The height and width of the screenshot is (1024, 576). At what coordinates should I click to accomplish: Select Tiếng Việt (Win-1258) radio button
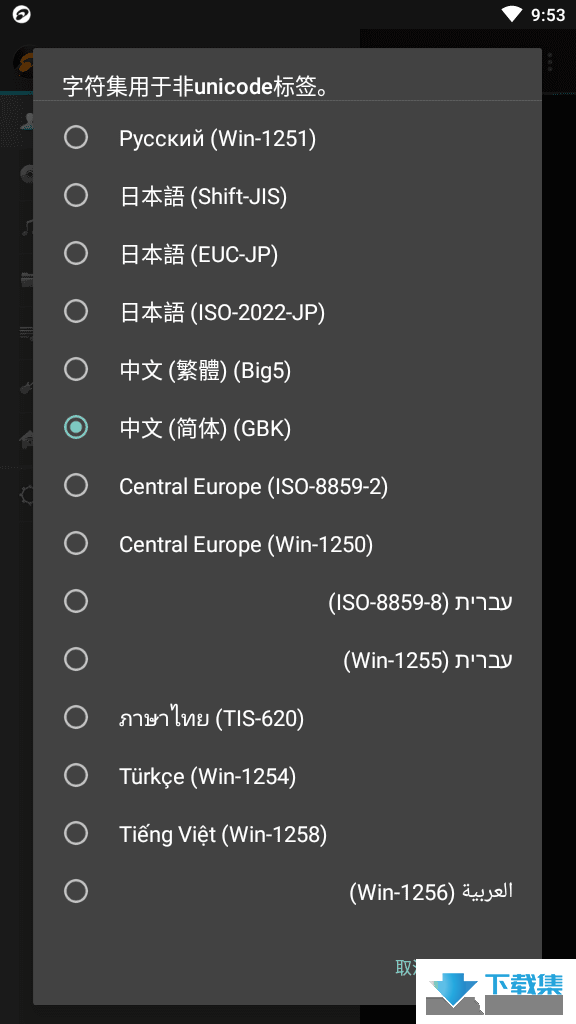click(x=287, y=834)
